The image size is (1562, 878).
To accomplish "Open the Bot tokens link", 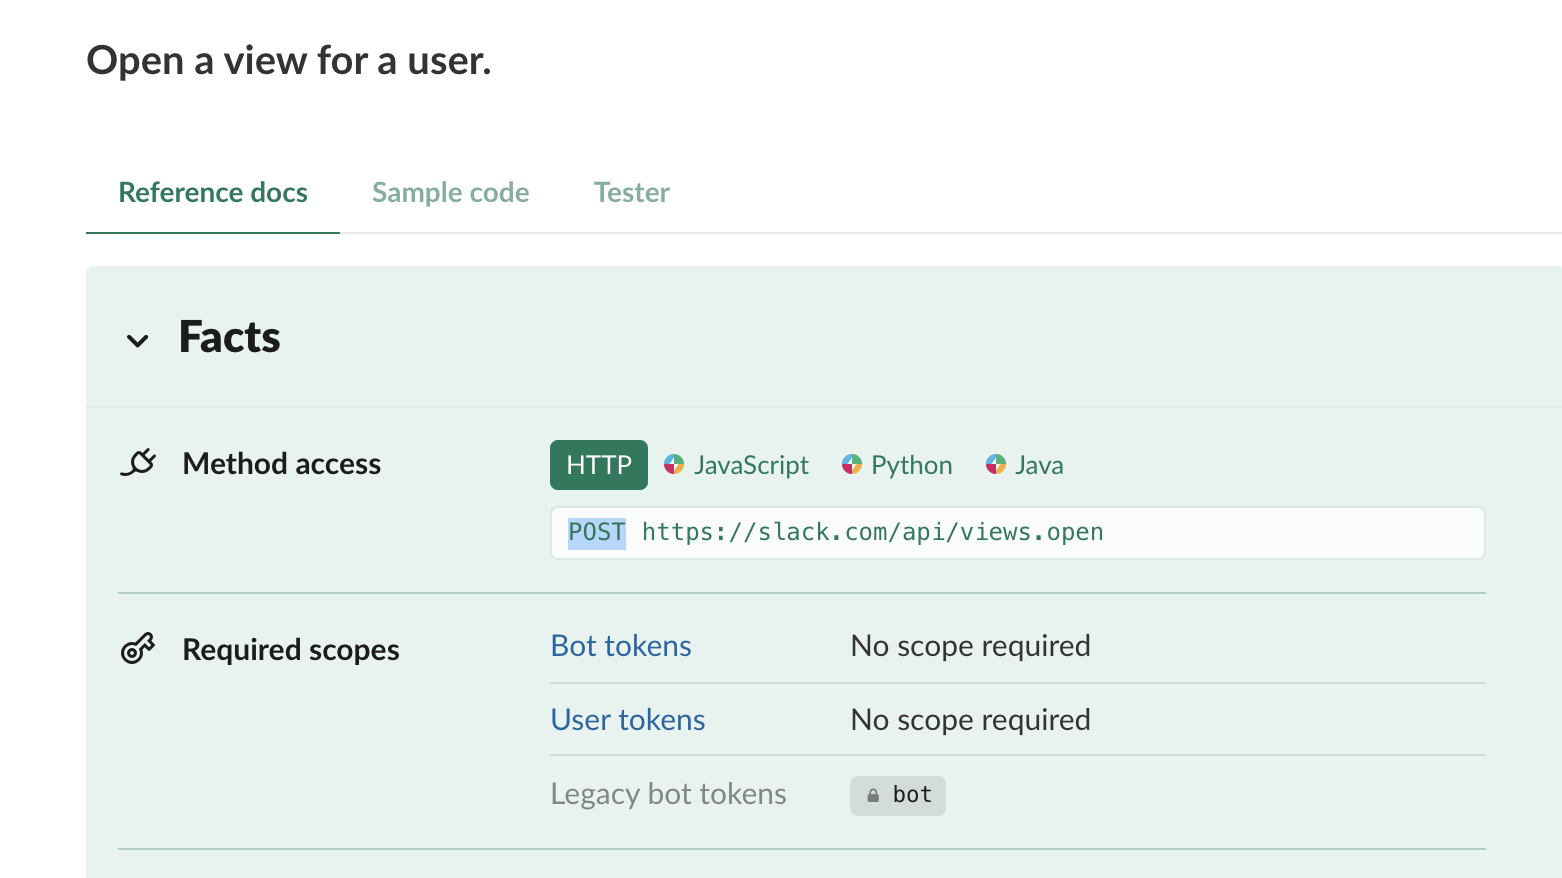I will click(x=621, y=646).
